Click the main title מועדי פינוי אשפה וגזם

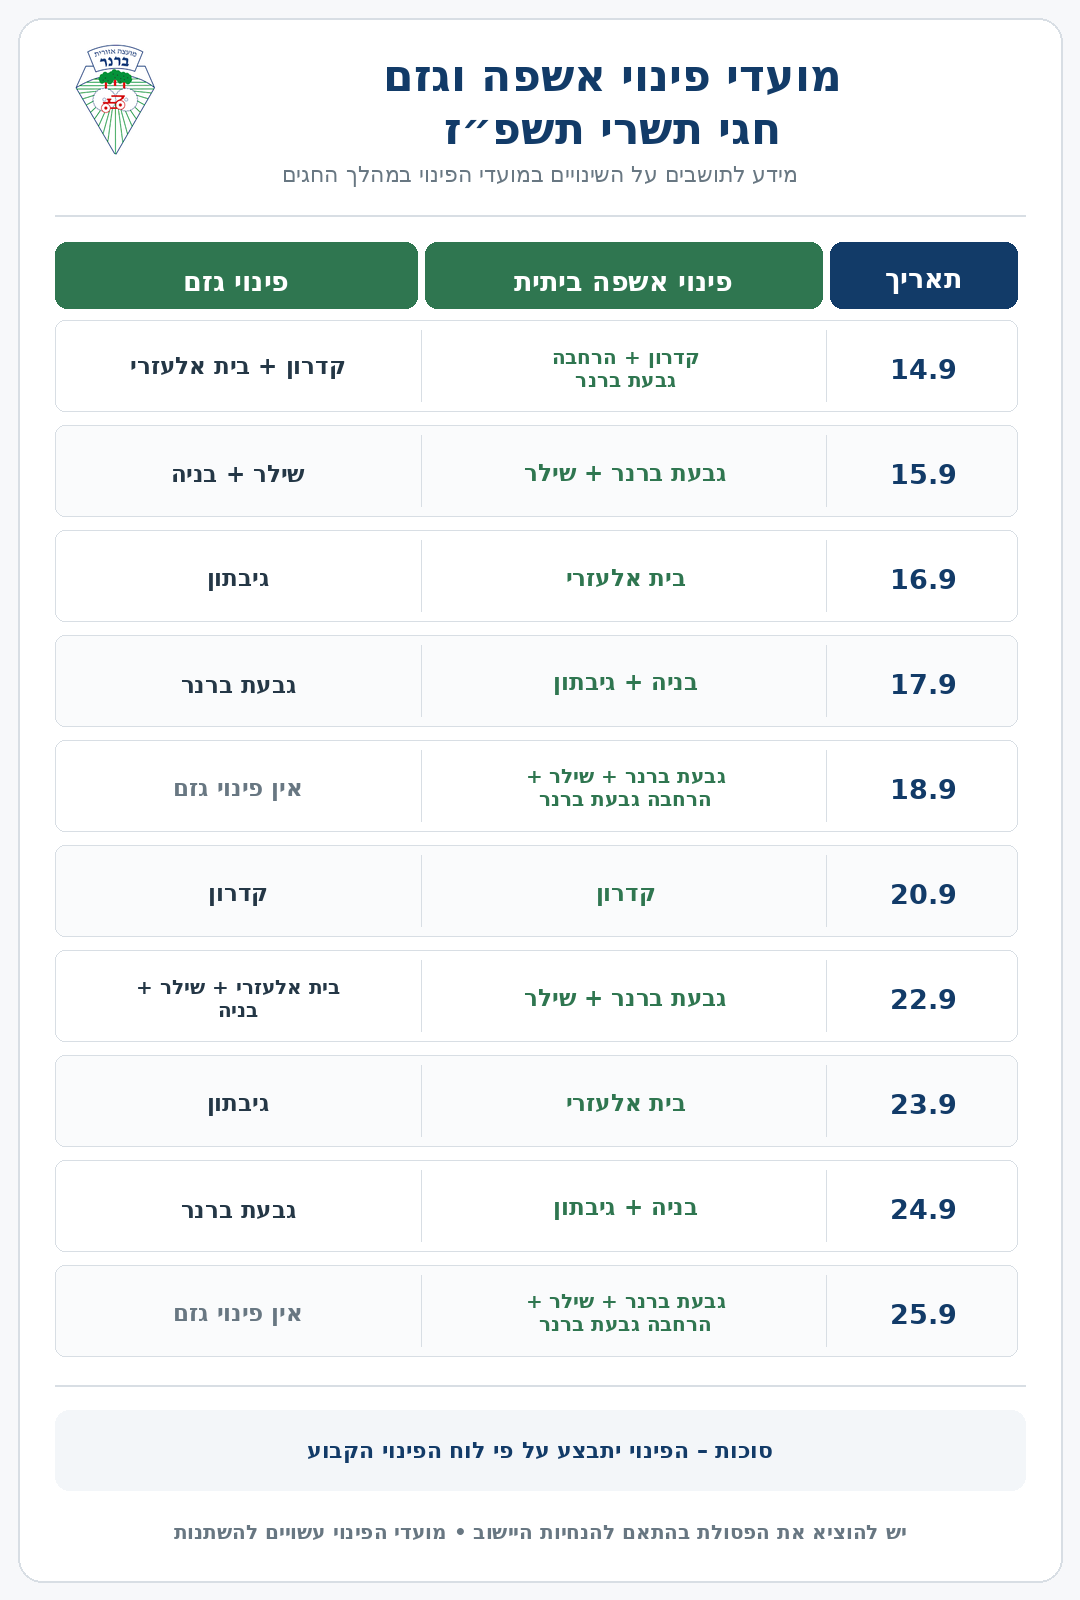612,78
